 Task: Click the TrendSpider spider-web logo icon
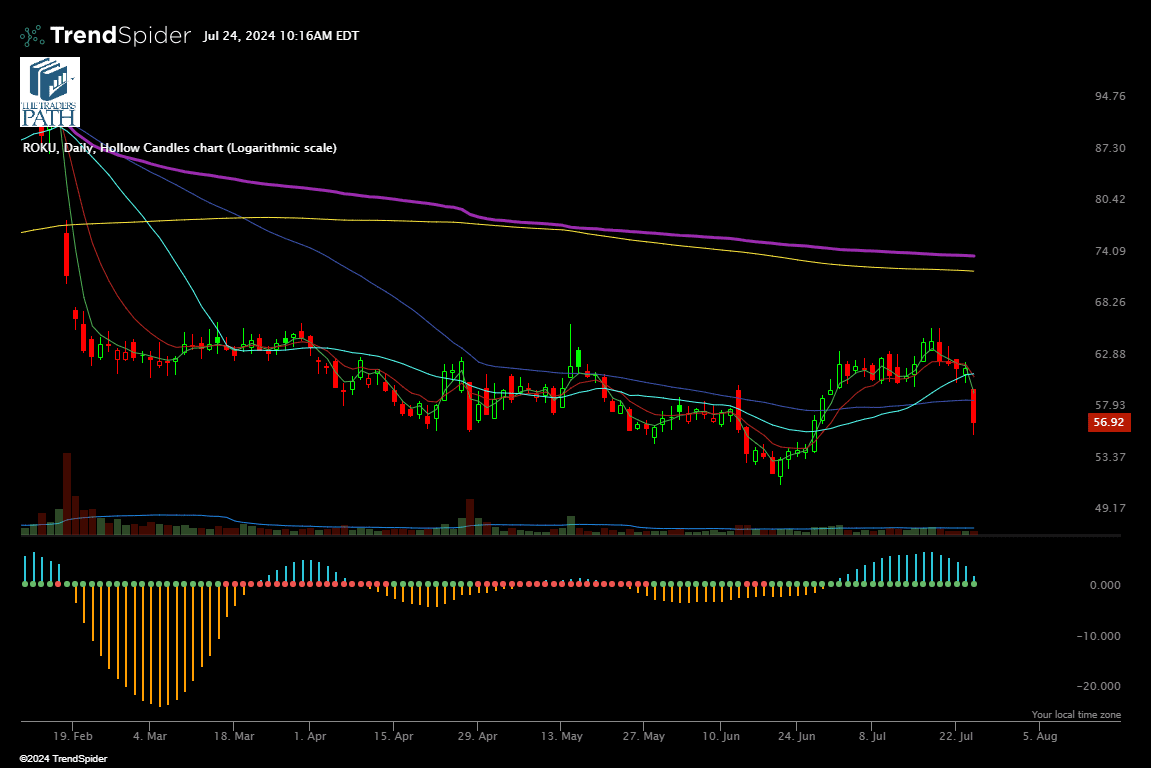(x=32, y=36)
